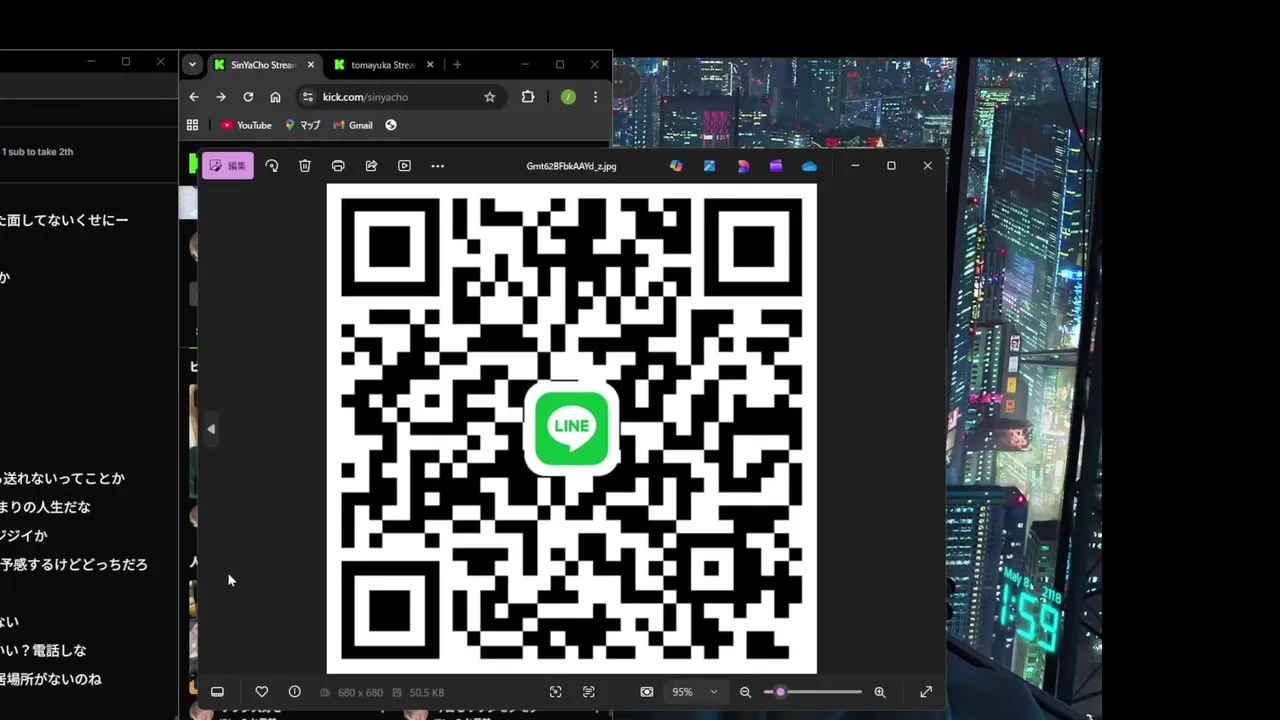Click the LINE logo in QR image
Screen dimensions: 1280x720
tap(571, 428)
